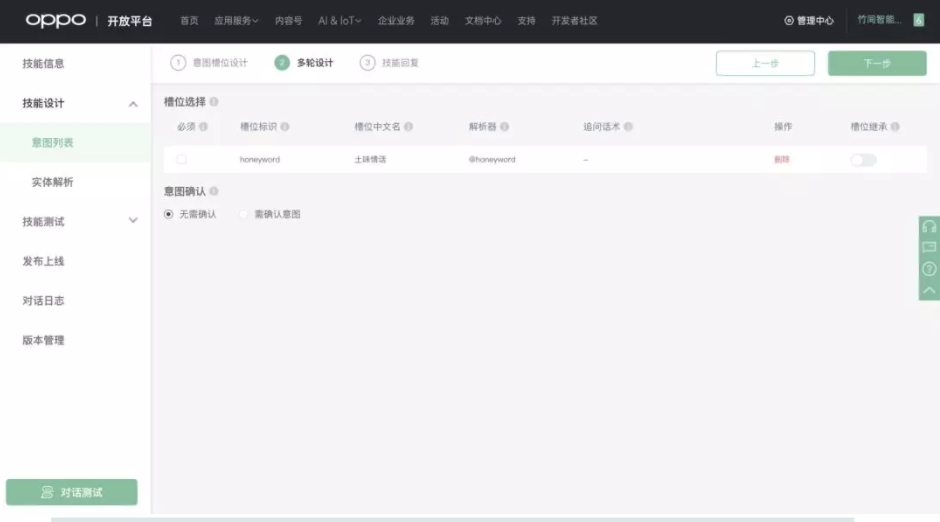The image size is (940, 522).
Task: Select 实体解析 in the sidebar
Action: (x=52, y=182)
